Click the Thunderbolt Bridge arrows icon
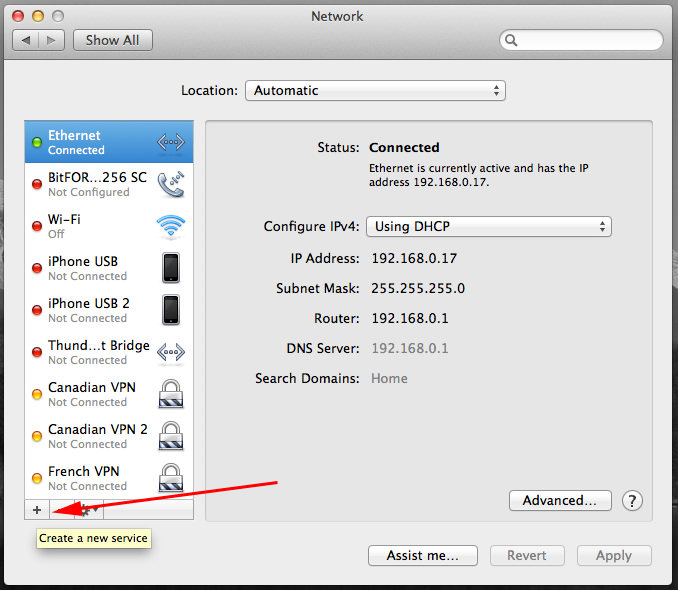Screen dimensions: 678x590 pos(171,352)
